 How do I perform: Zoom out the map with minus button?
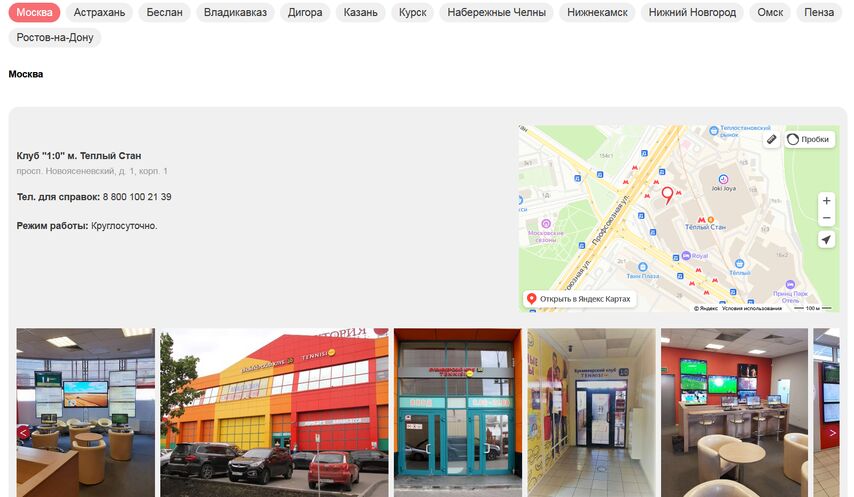click(826, 218)
